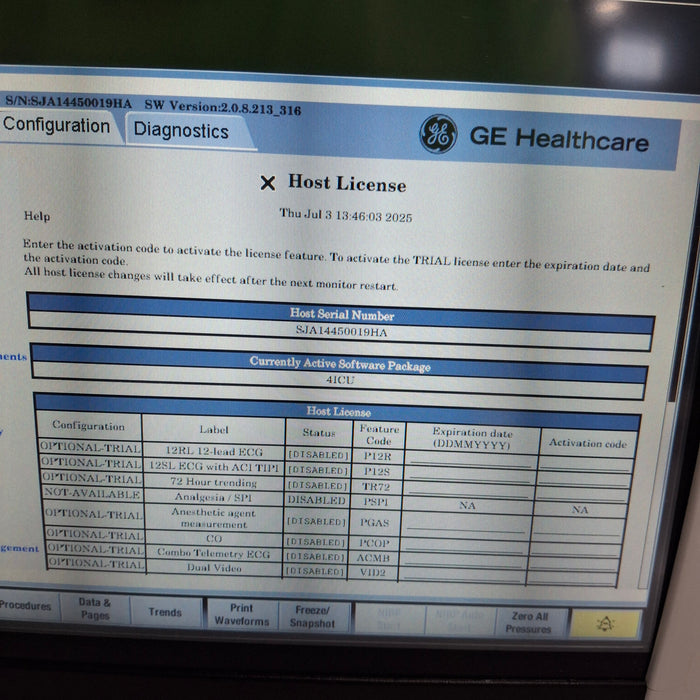This screenshot has width=700, height=700.
Task: Click the ACMB feature code
Action: (x=373, y=558)
